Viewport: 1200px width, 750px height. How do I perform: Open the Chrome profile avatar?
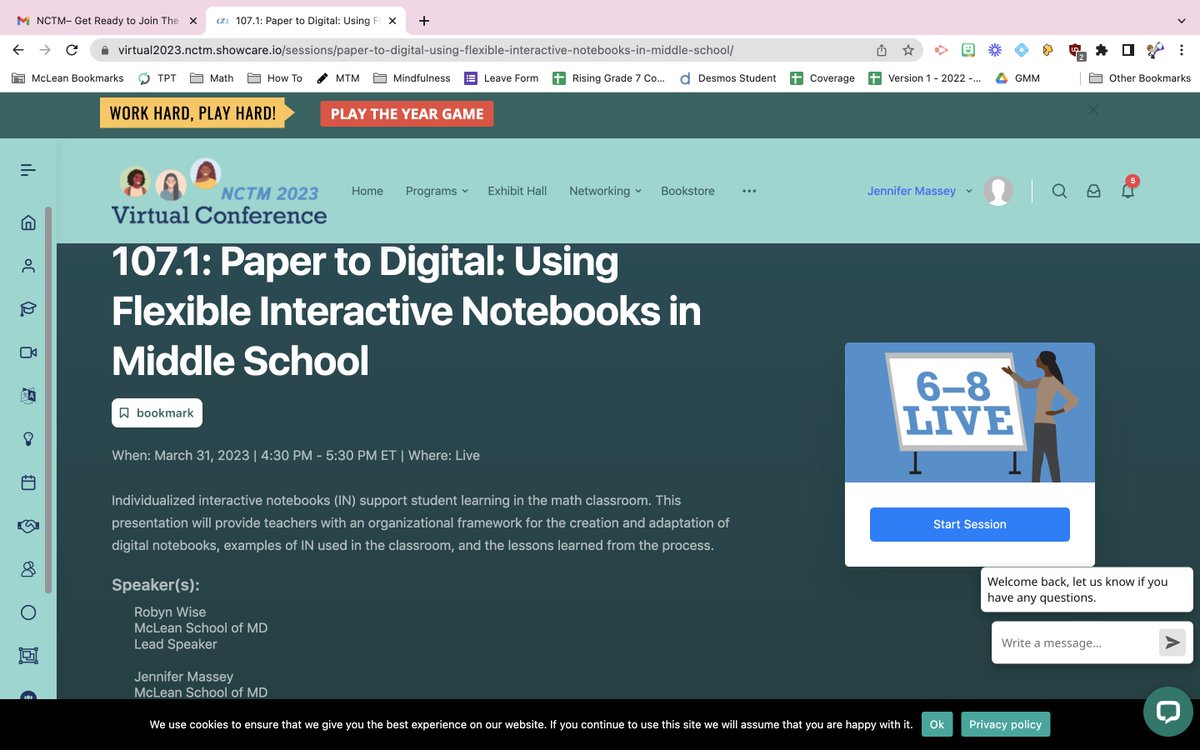pos(1155,49)
